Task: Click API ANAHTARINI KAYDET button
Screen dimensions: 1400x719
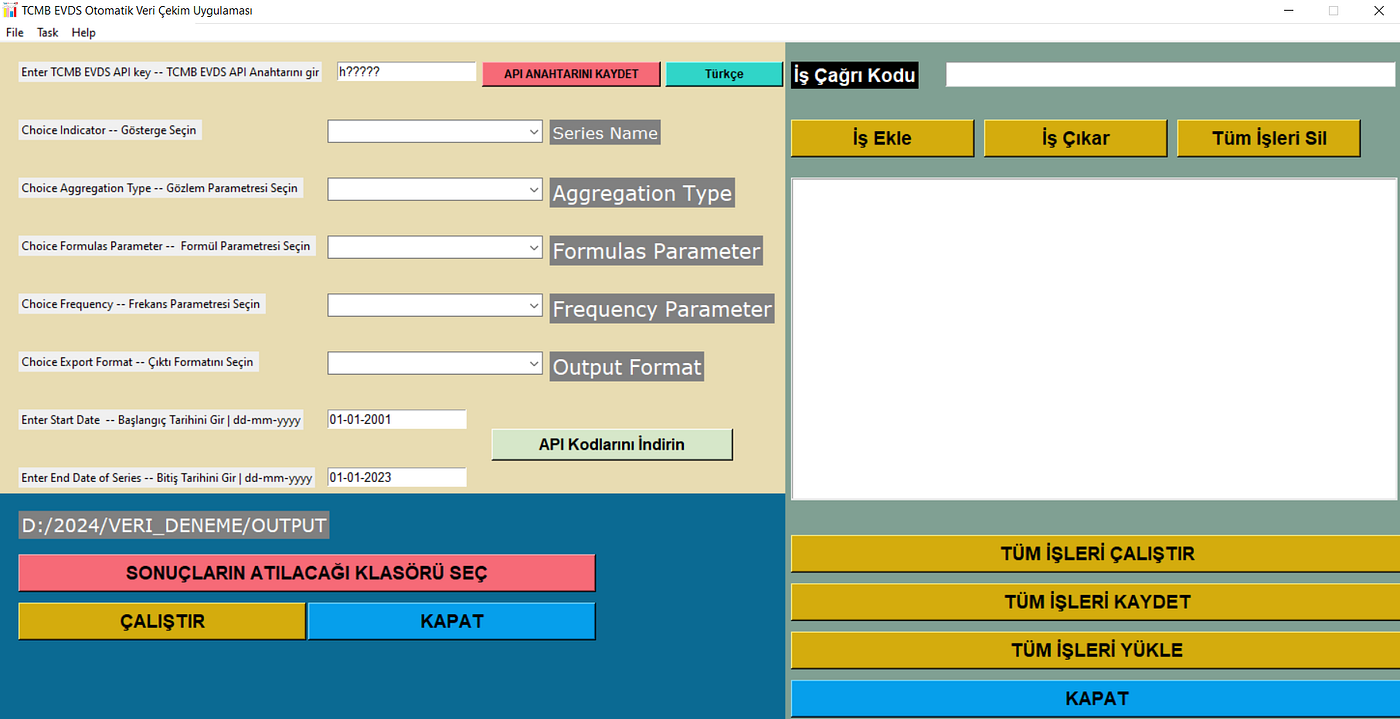Action: [571, 74]
